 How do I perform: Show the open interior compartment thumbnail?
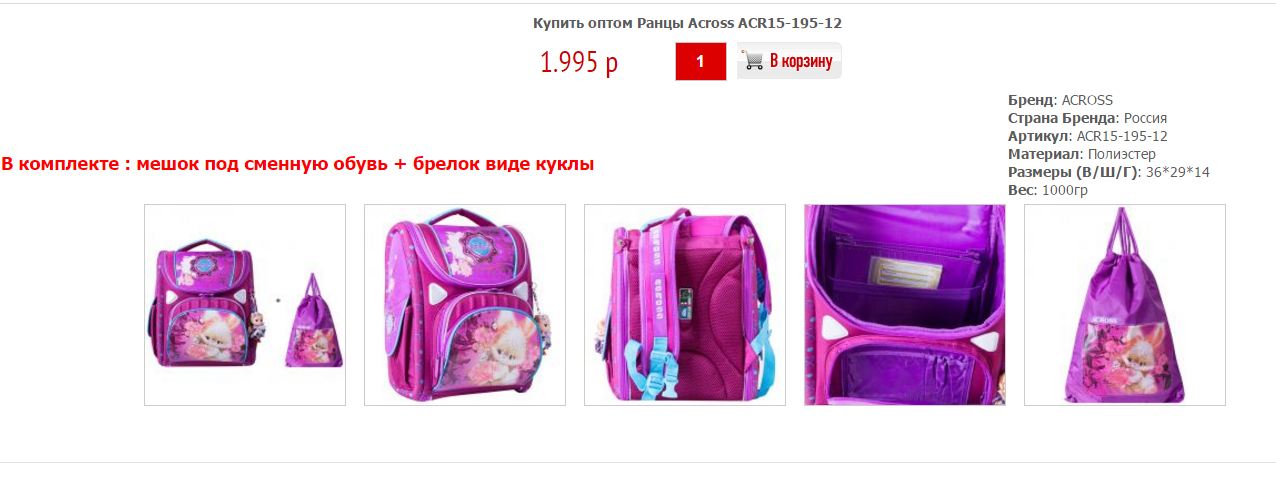905,305
